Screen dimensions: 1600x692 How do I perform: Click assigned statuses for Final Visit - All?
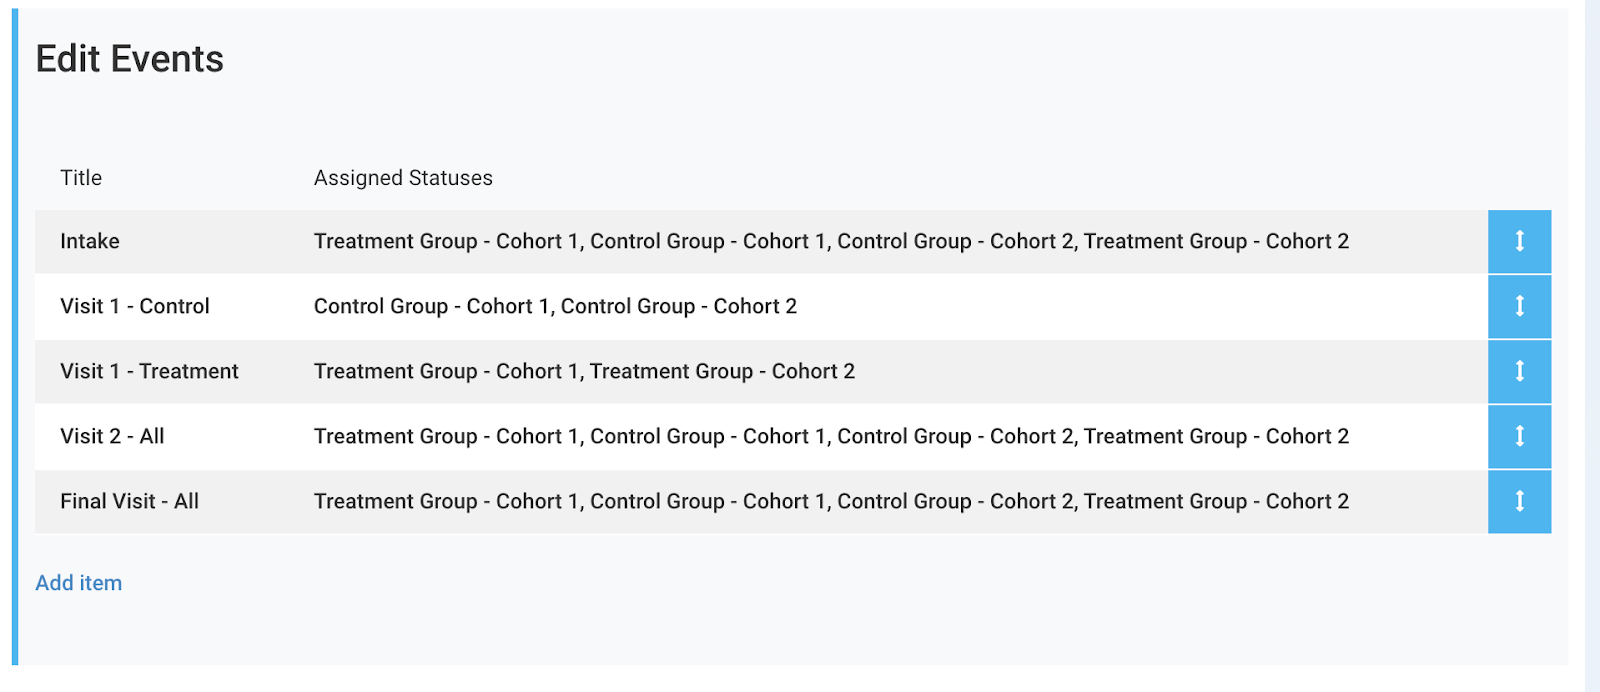tap(831, 501)
